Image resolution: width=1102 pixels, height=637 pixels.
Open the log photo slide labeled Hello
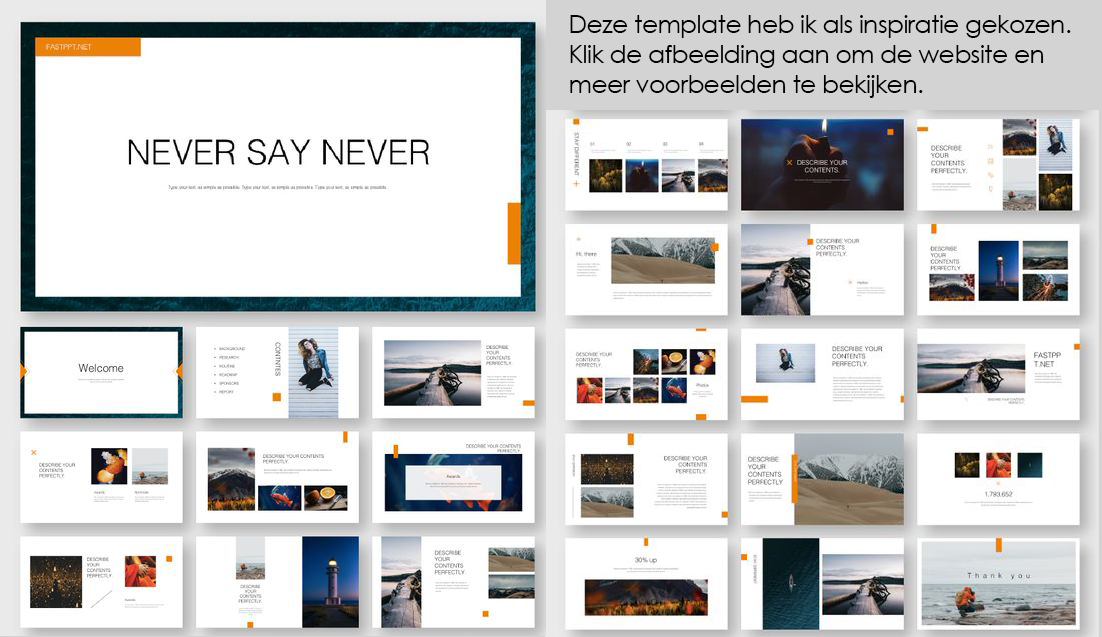[x=822, y=270]
